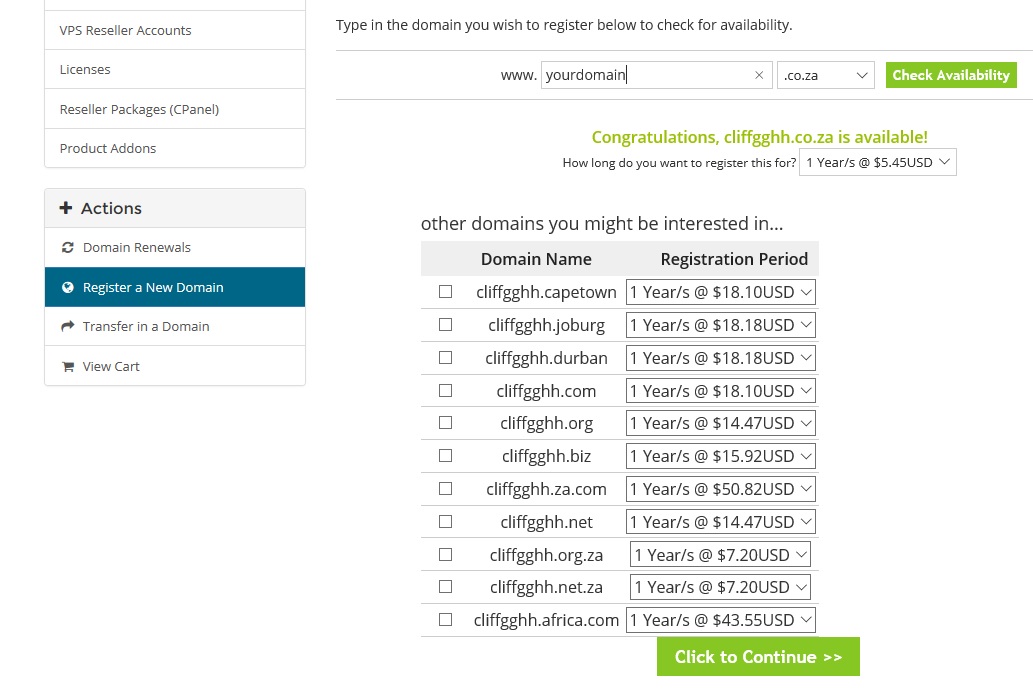This screenshot has width=1033, height=693.
Task: Enable the cliffgghh.africa.com checkbox
Action: point(445,619)
